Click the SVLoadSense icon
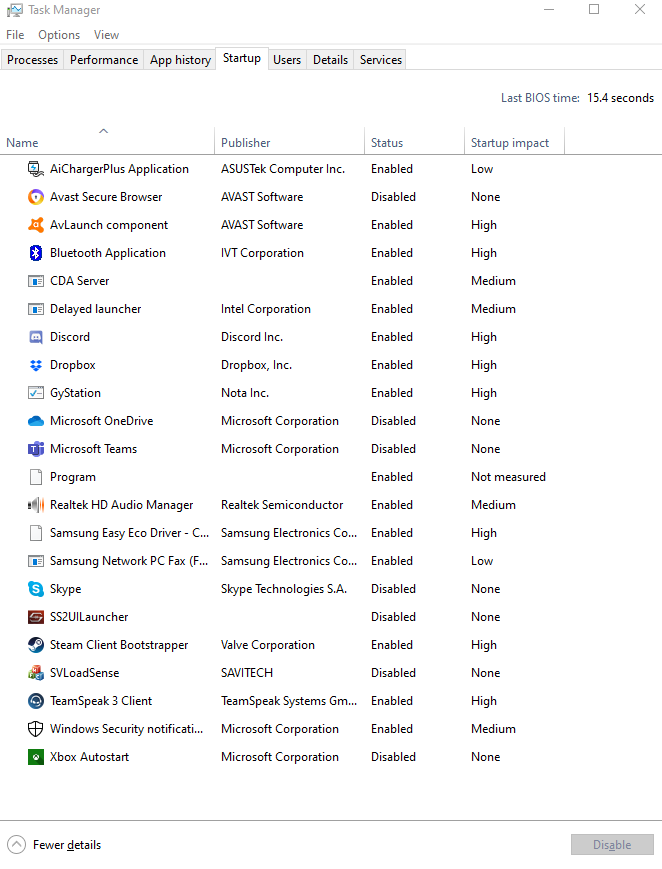Screen dimensions: 662x869 pyautogui.click(x=35, y=673)
